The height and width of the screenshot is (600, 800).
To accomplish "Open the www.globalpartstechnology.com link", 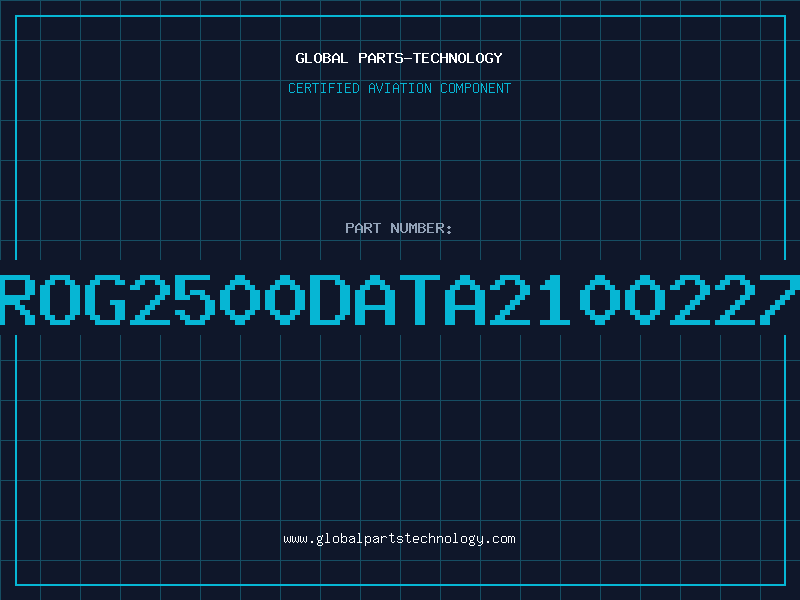I will point(399,539).
